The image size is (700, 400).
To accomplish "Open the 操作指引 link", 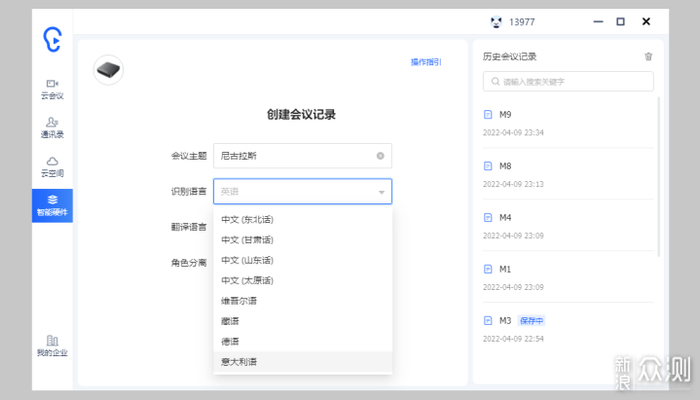I will [426, 62].
